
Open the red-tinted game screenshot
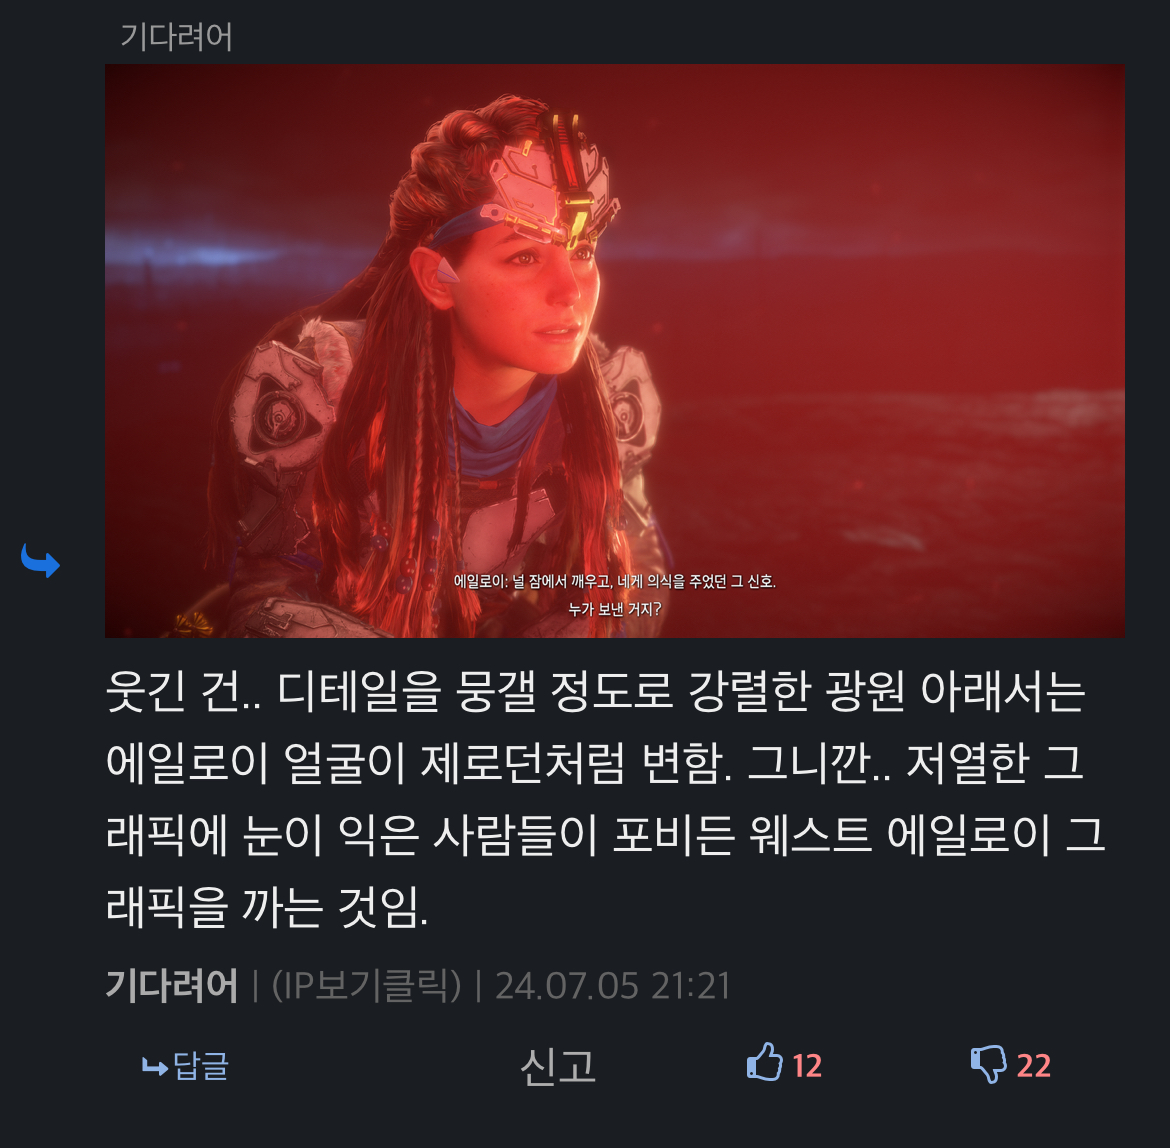click(x=615, y=351)
